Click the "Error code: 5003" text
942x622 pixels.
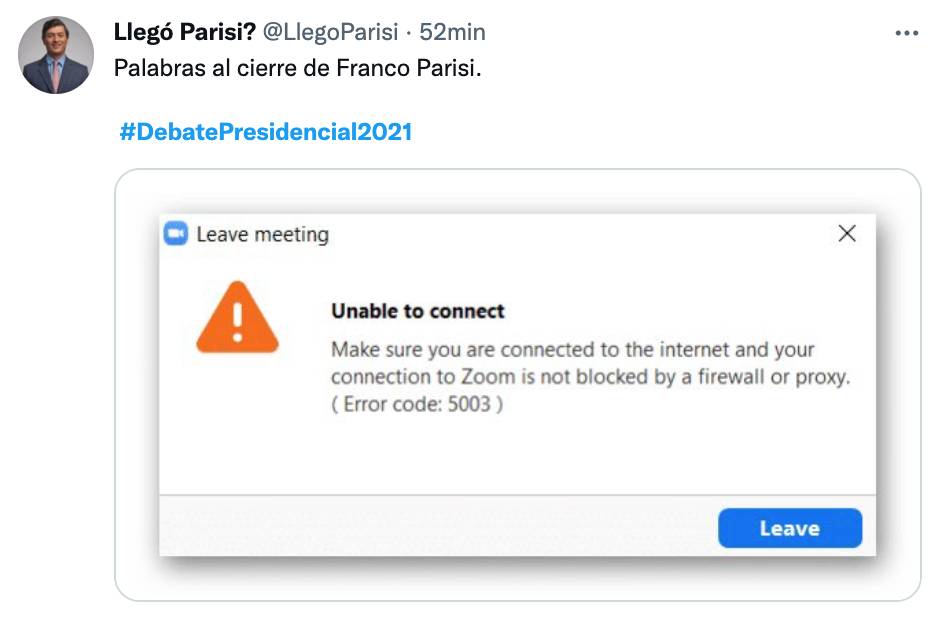click(x=417, y=405)
